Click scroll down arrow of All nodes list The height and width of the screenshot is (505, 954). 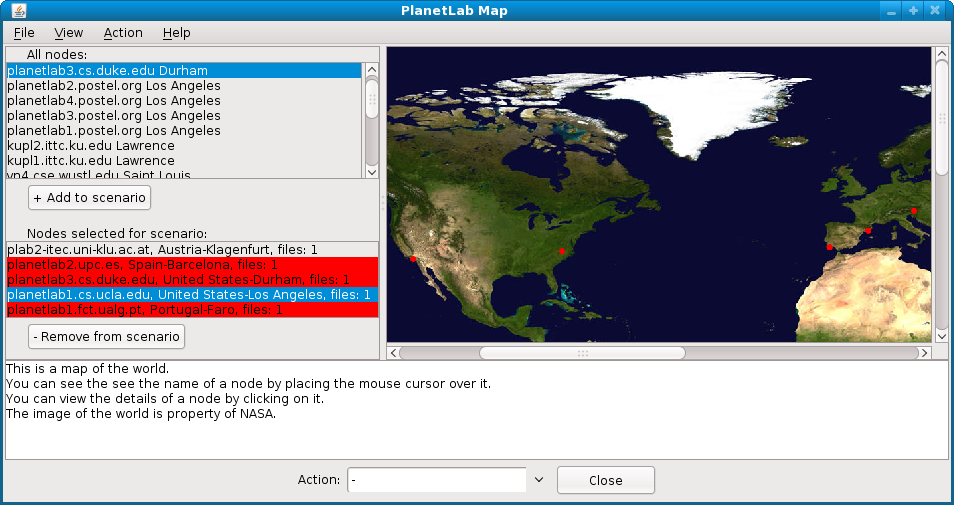[372, 172]
